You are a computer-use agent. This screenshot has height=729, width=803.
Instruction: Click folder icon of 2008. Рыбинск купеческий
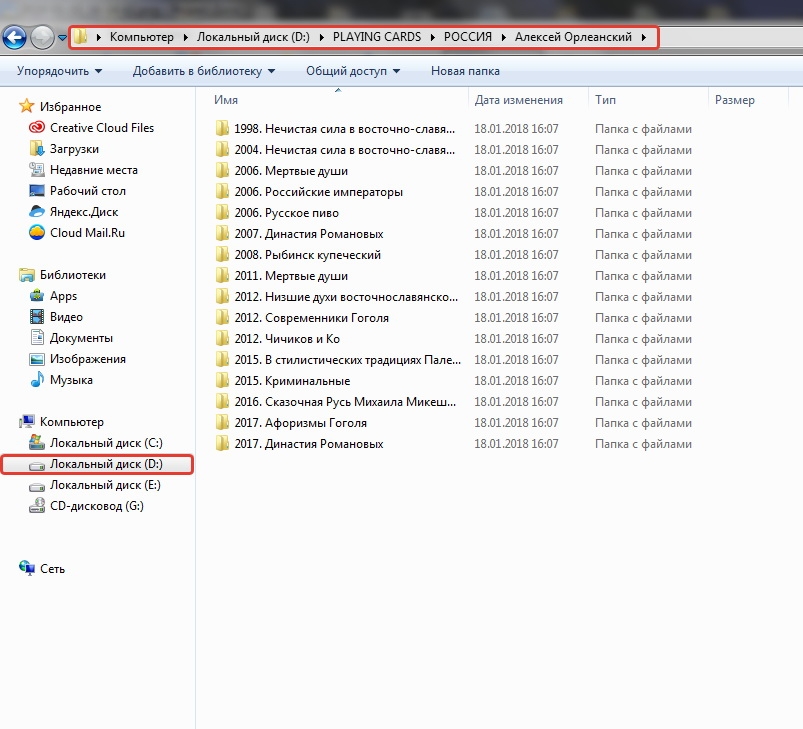222,254
